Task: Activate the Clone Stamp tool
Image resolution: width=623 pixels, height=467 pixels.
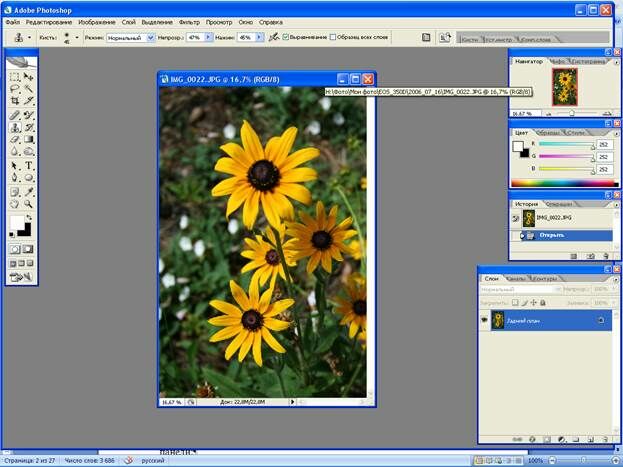Action: 15,127
